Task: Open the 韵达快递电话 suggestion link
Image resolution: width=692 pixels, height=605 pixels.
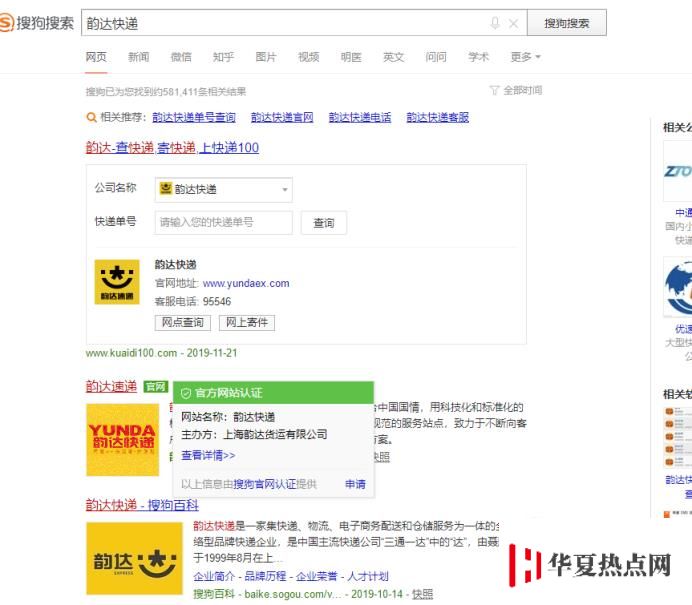Action: pos(360,117)
